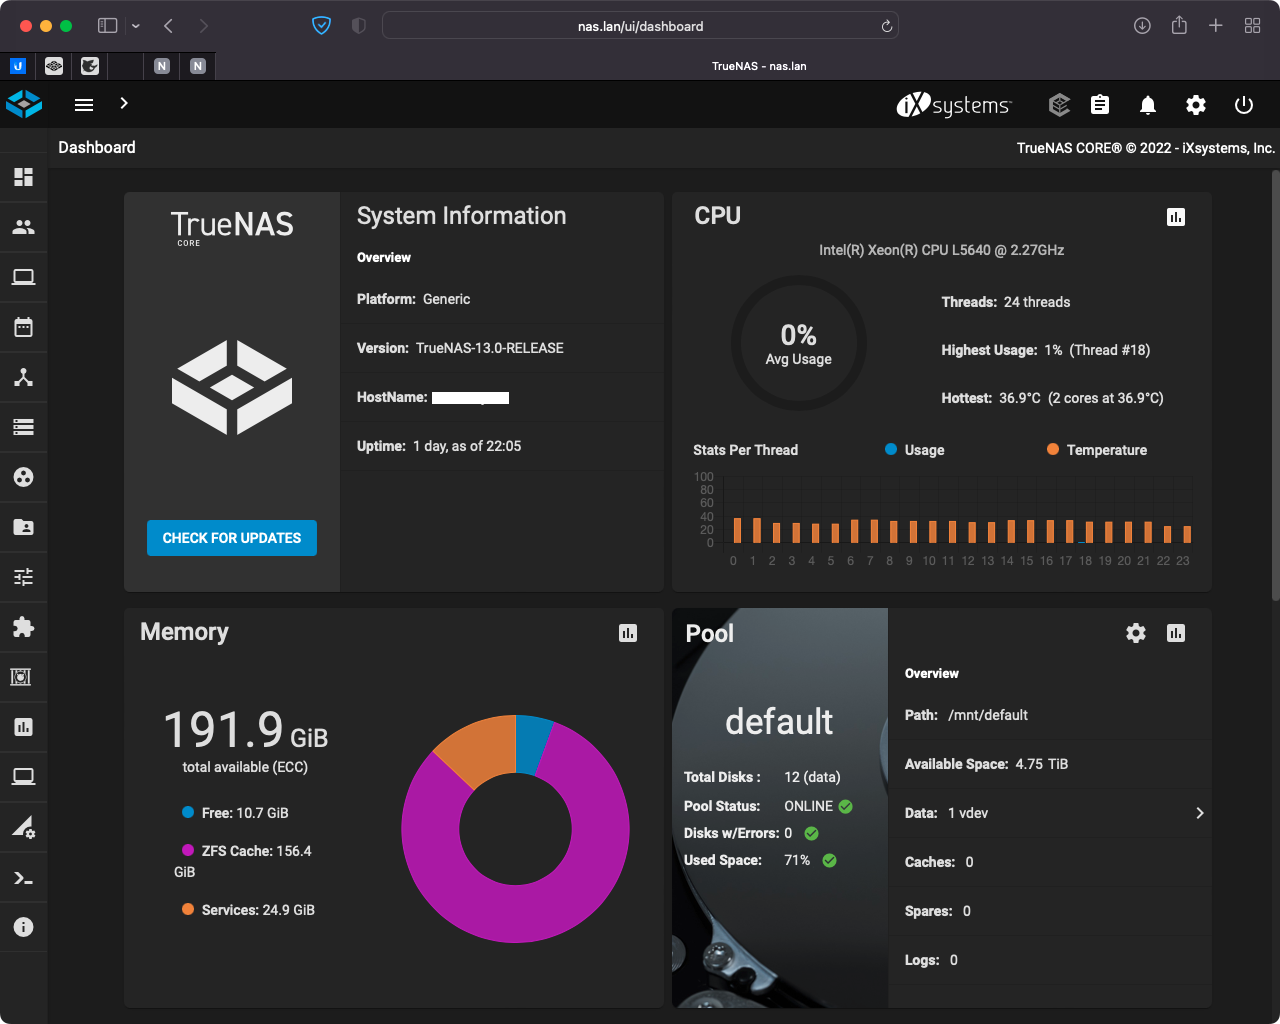Go back in Safari
The image size is (1280, 1024).
(x=168, y=26)
